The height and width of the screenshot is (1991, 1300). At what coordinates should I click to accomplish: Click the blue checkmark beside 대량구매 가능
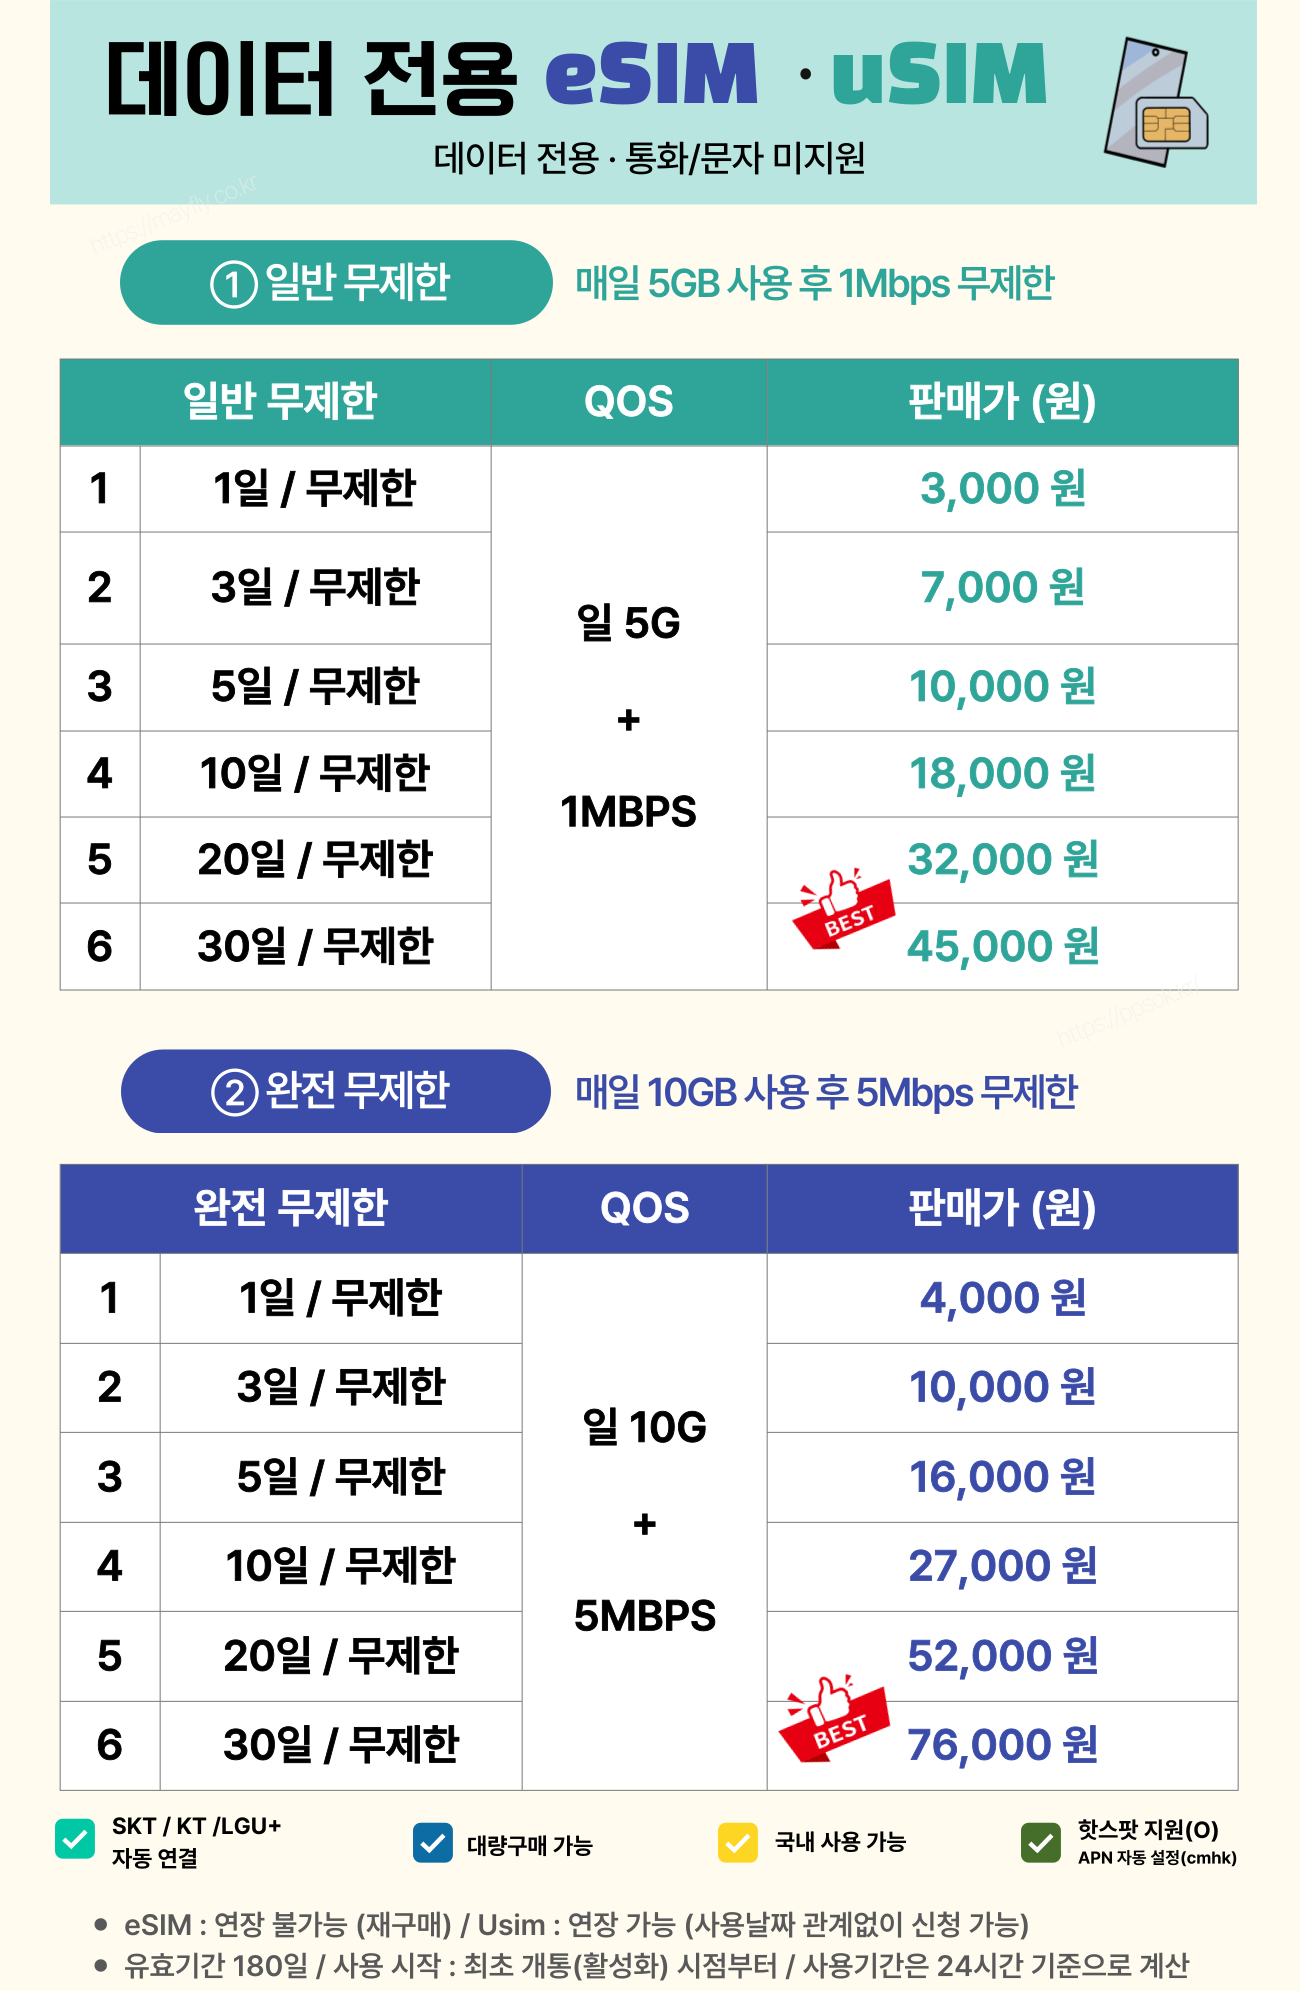tap(433, 1843)
